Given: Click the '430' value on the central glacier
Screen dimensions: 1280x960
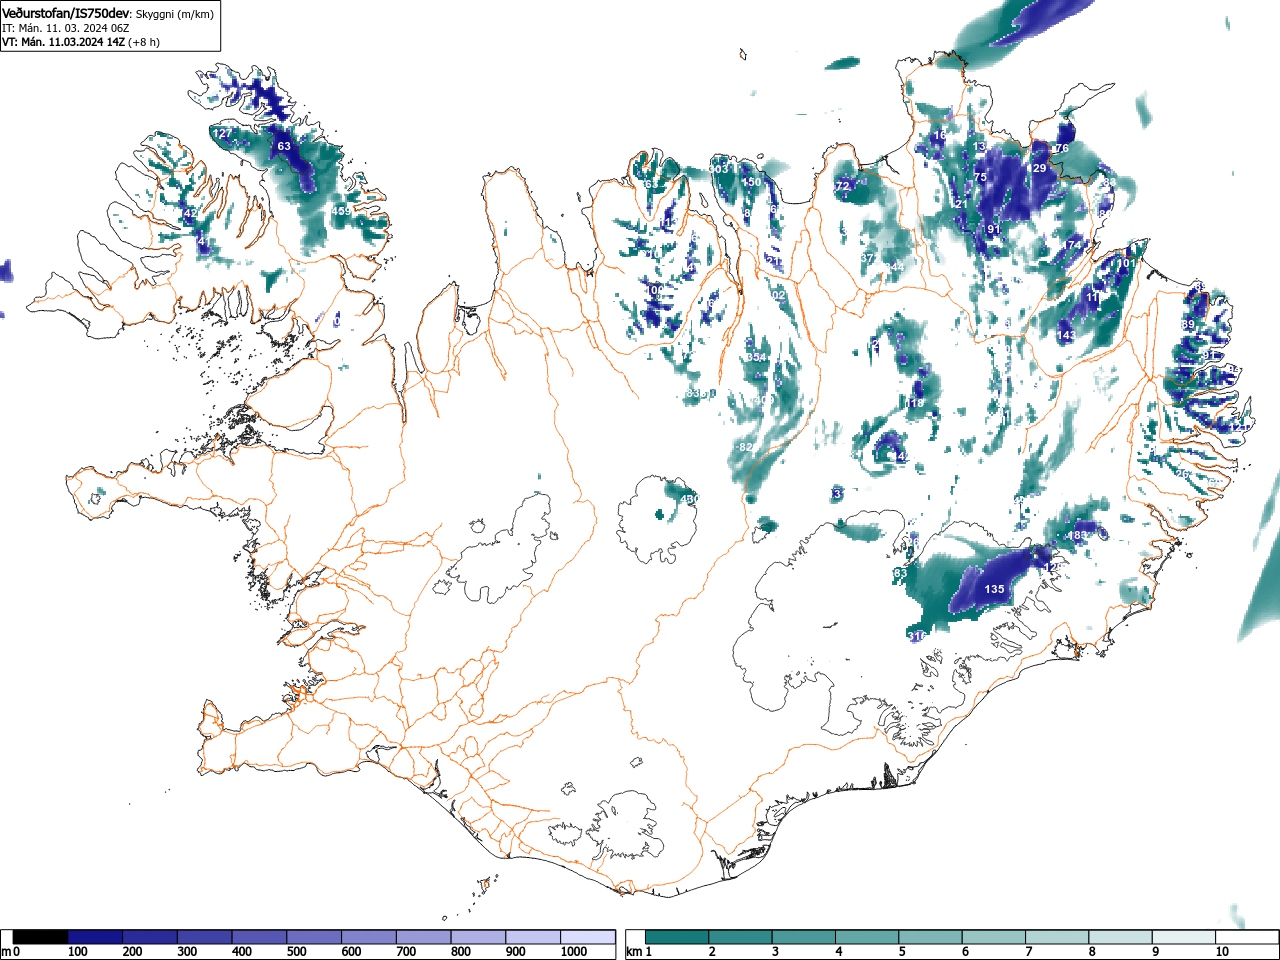Looking at the screenshot, I should pos(689,499).
